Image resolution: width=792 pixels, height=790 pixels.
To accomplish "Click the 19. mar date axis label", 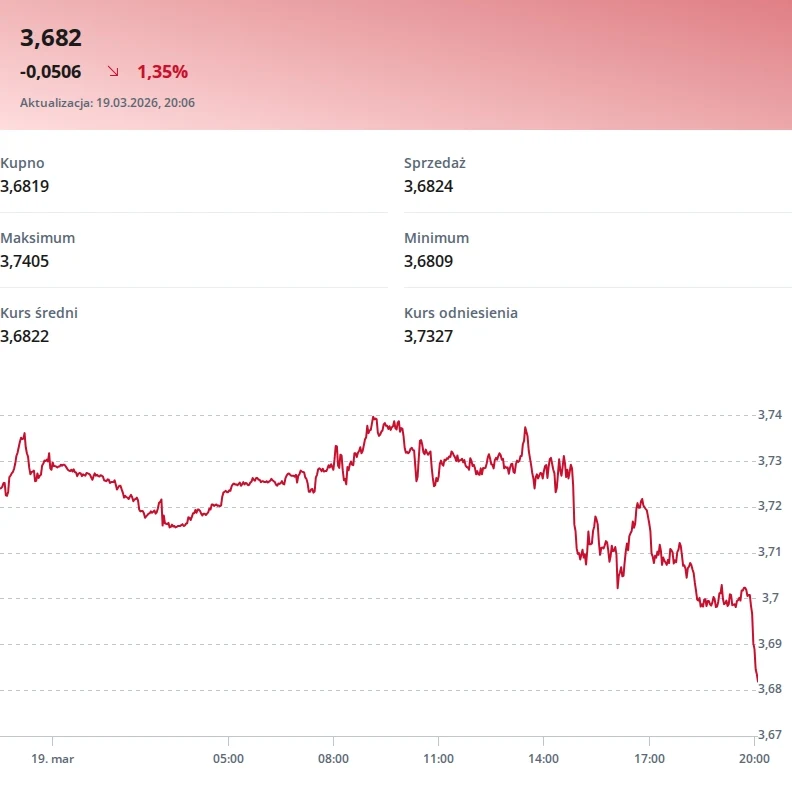I will click(x=52, y=759).
